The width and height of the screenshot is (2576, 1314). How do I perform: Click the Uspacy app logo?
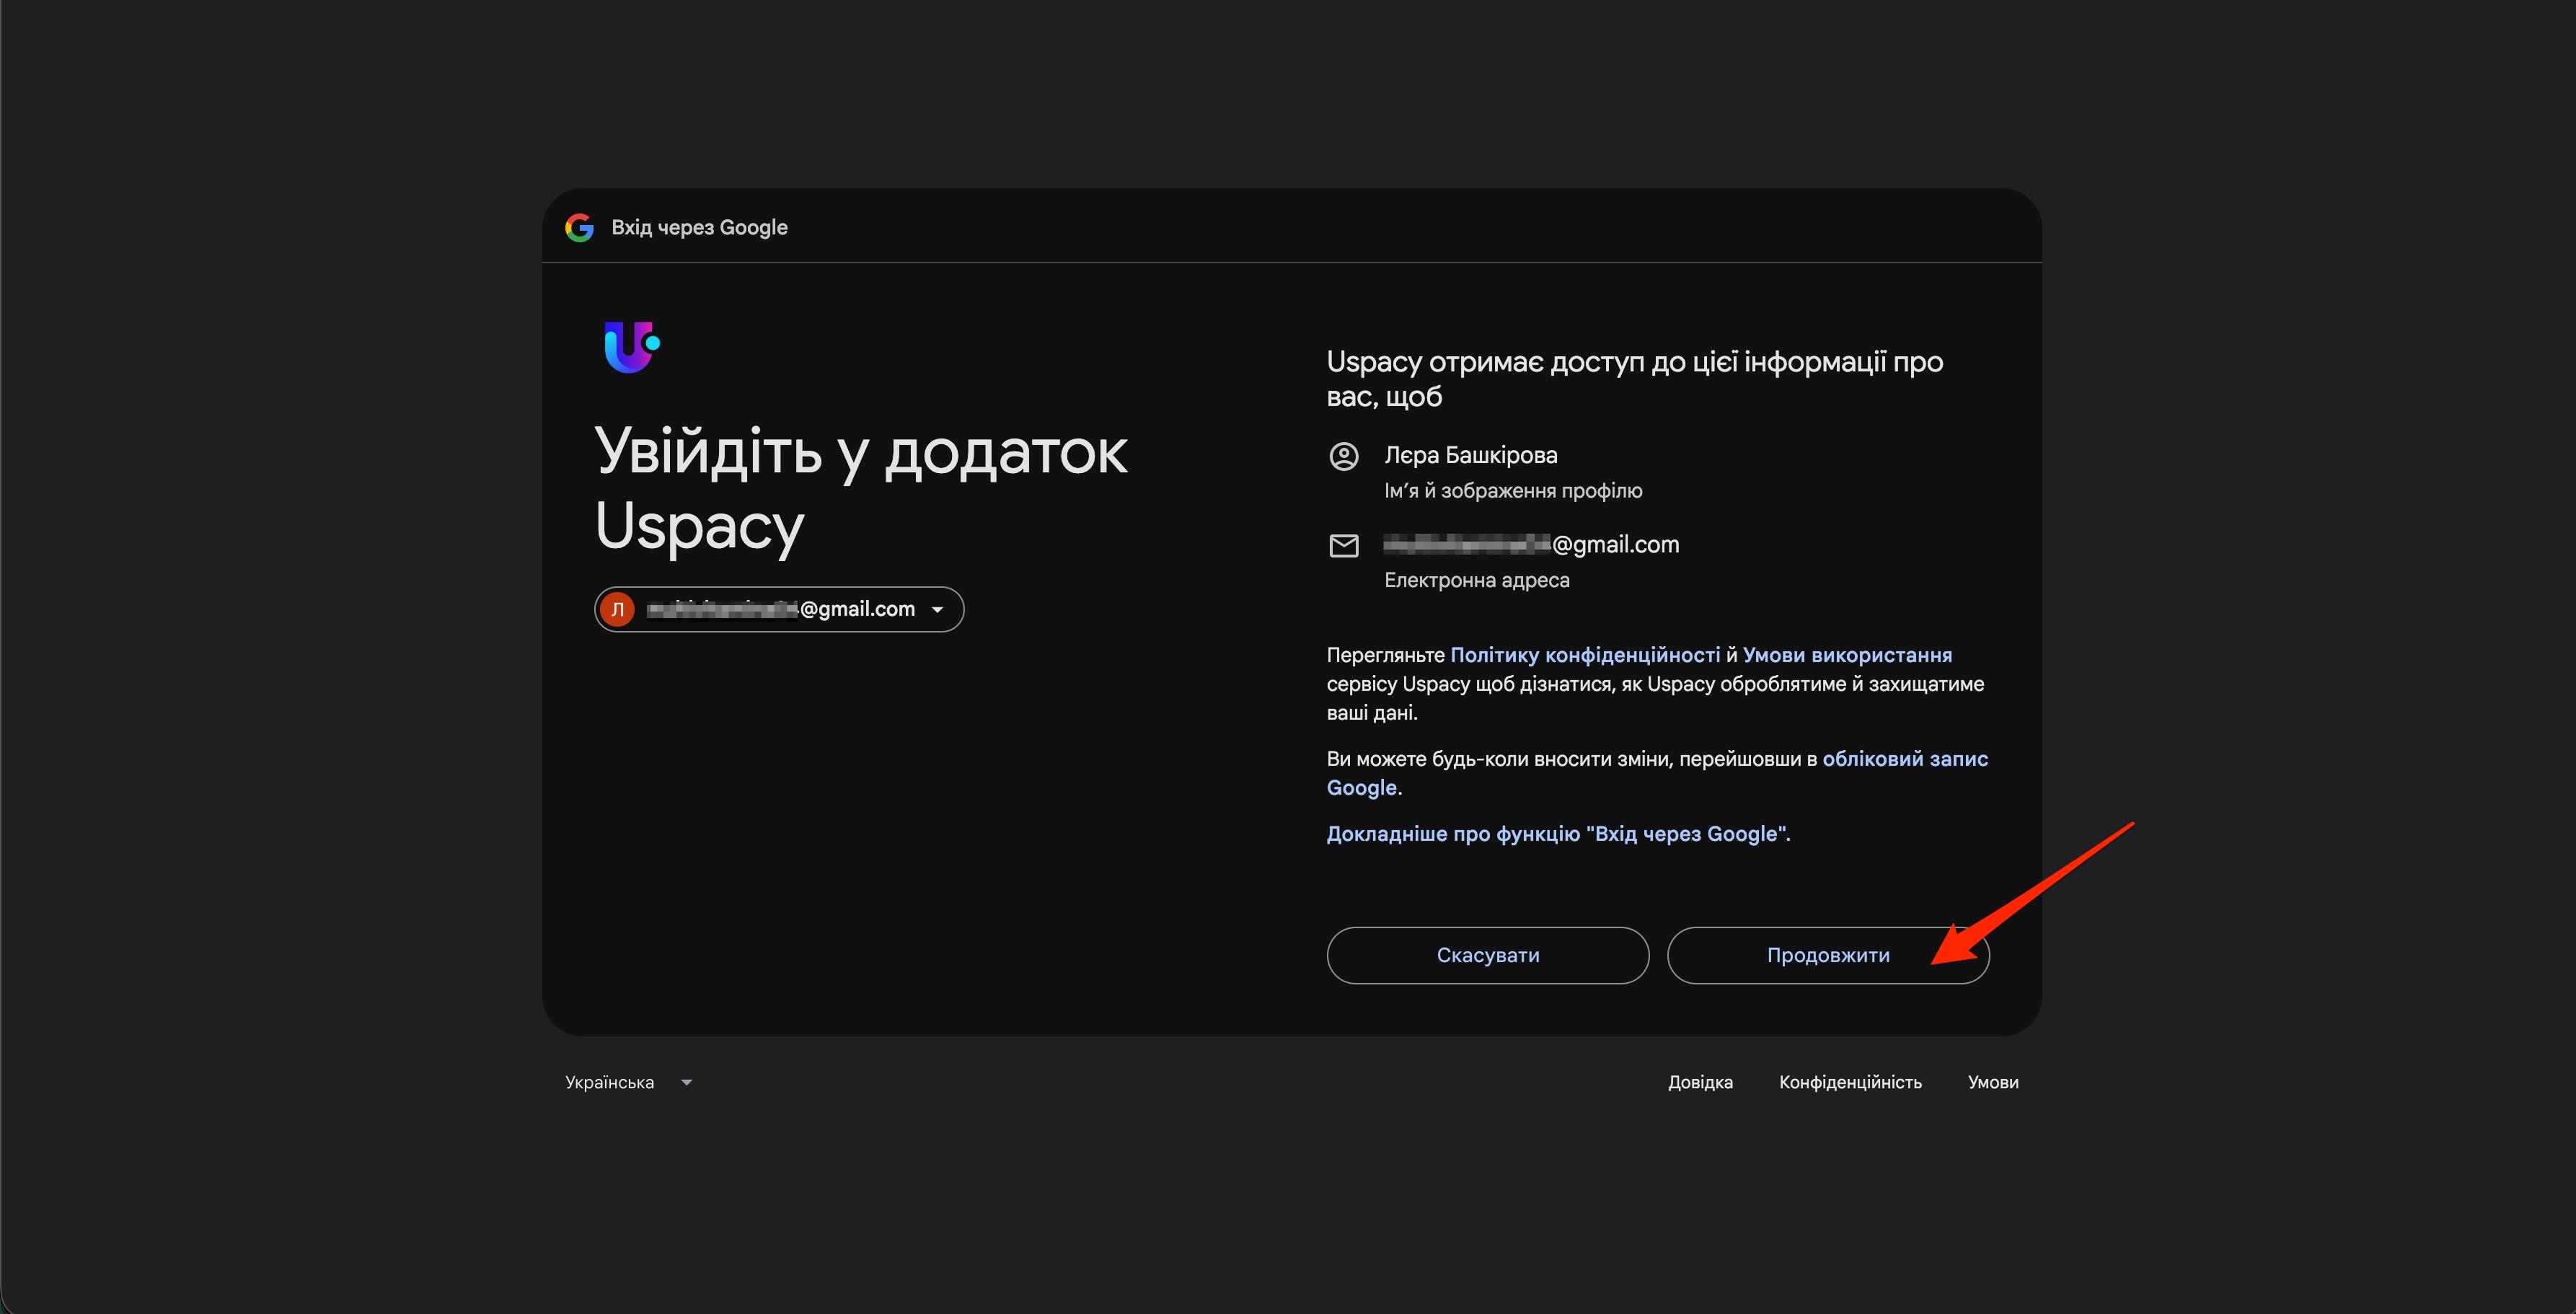[x=632, y=347]
